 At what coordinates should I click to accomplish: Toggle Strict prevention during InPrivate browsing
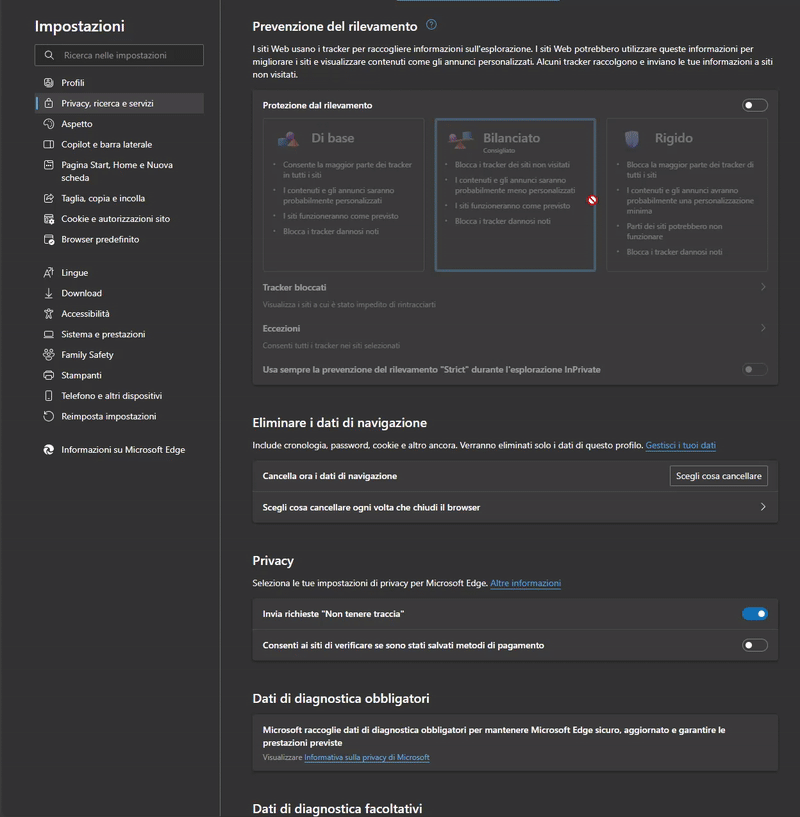click(x=754, y=369)
